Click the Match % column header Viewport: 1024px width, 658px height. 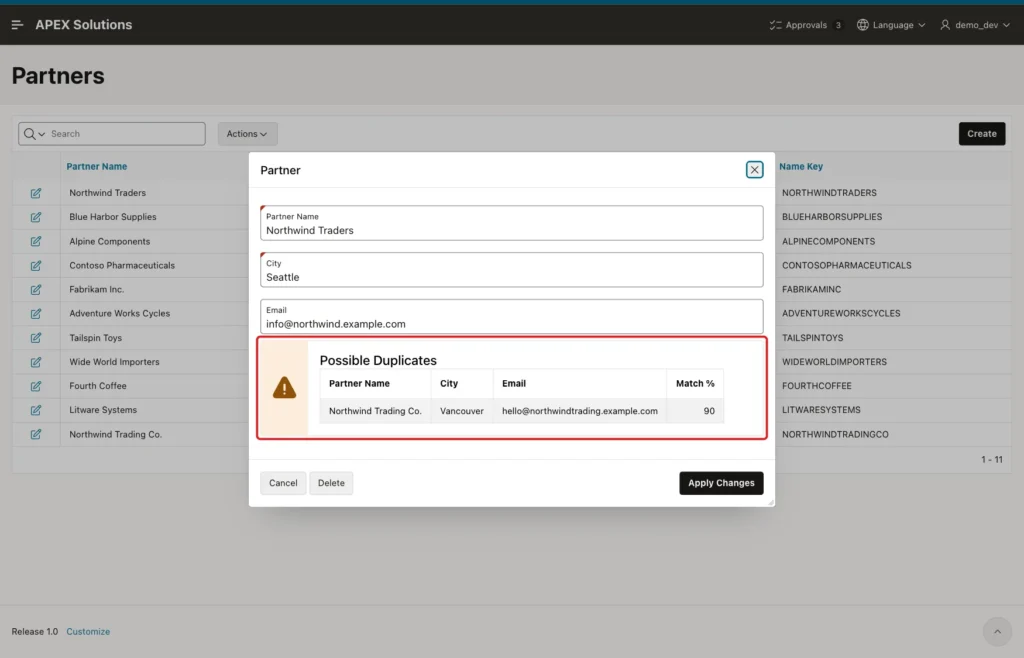[695, 383]
